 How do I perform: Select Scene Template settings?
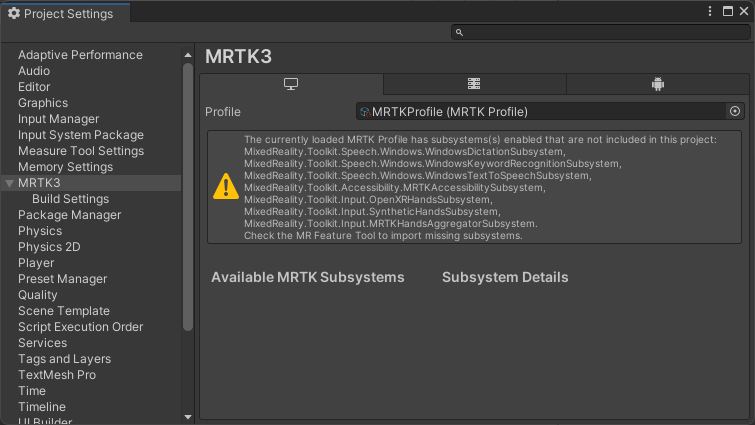click(x=64, y=311)
